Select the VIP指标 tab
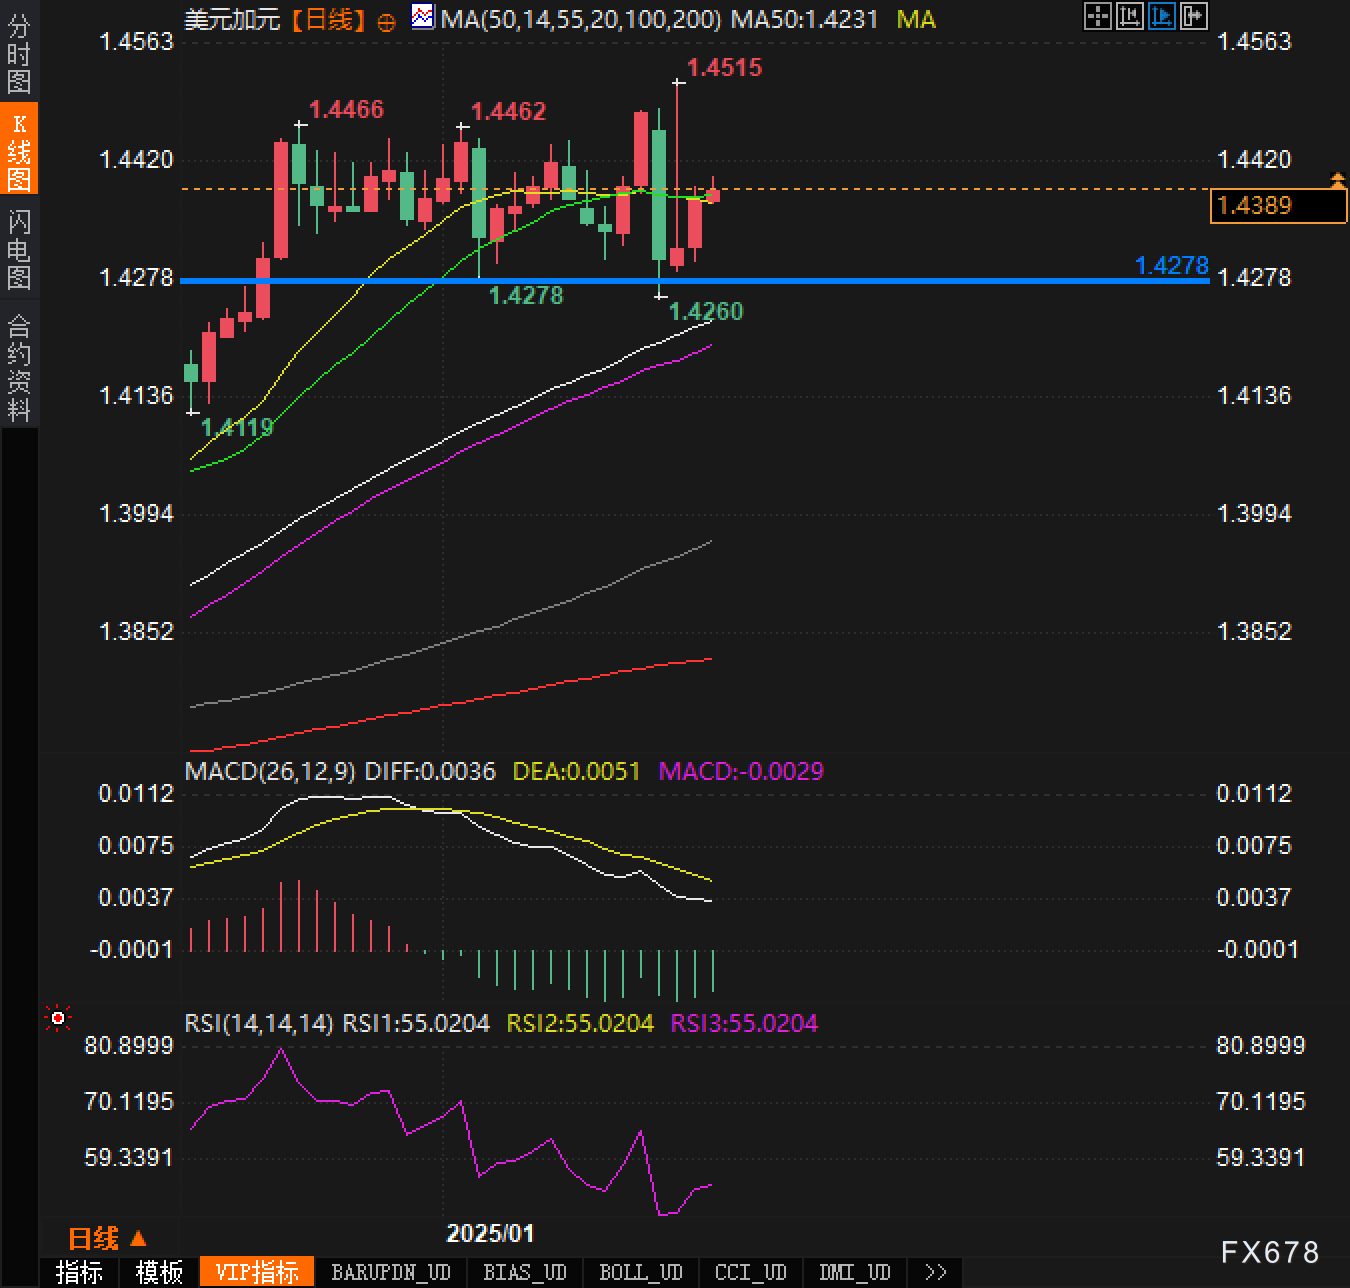This screenshot has height=1288, width=1350. 257,1272
